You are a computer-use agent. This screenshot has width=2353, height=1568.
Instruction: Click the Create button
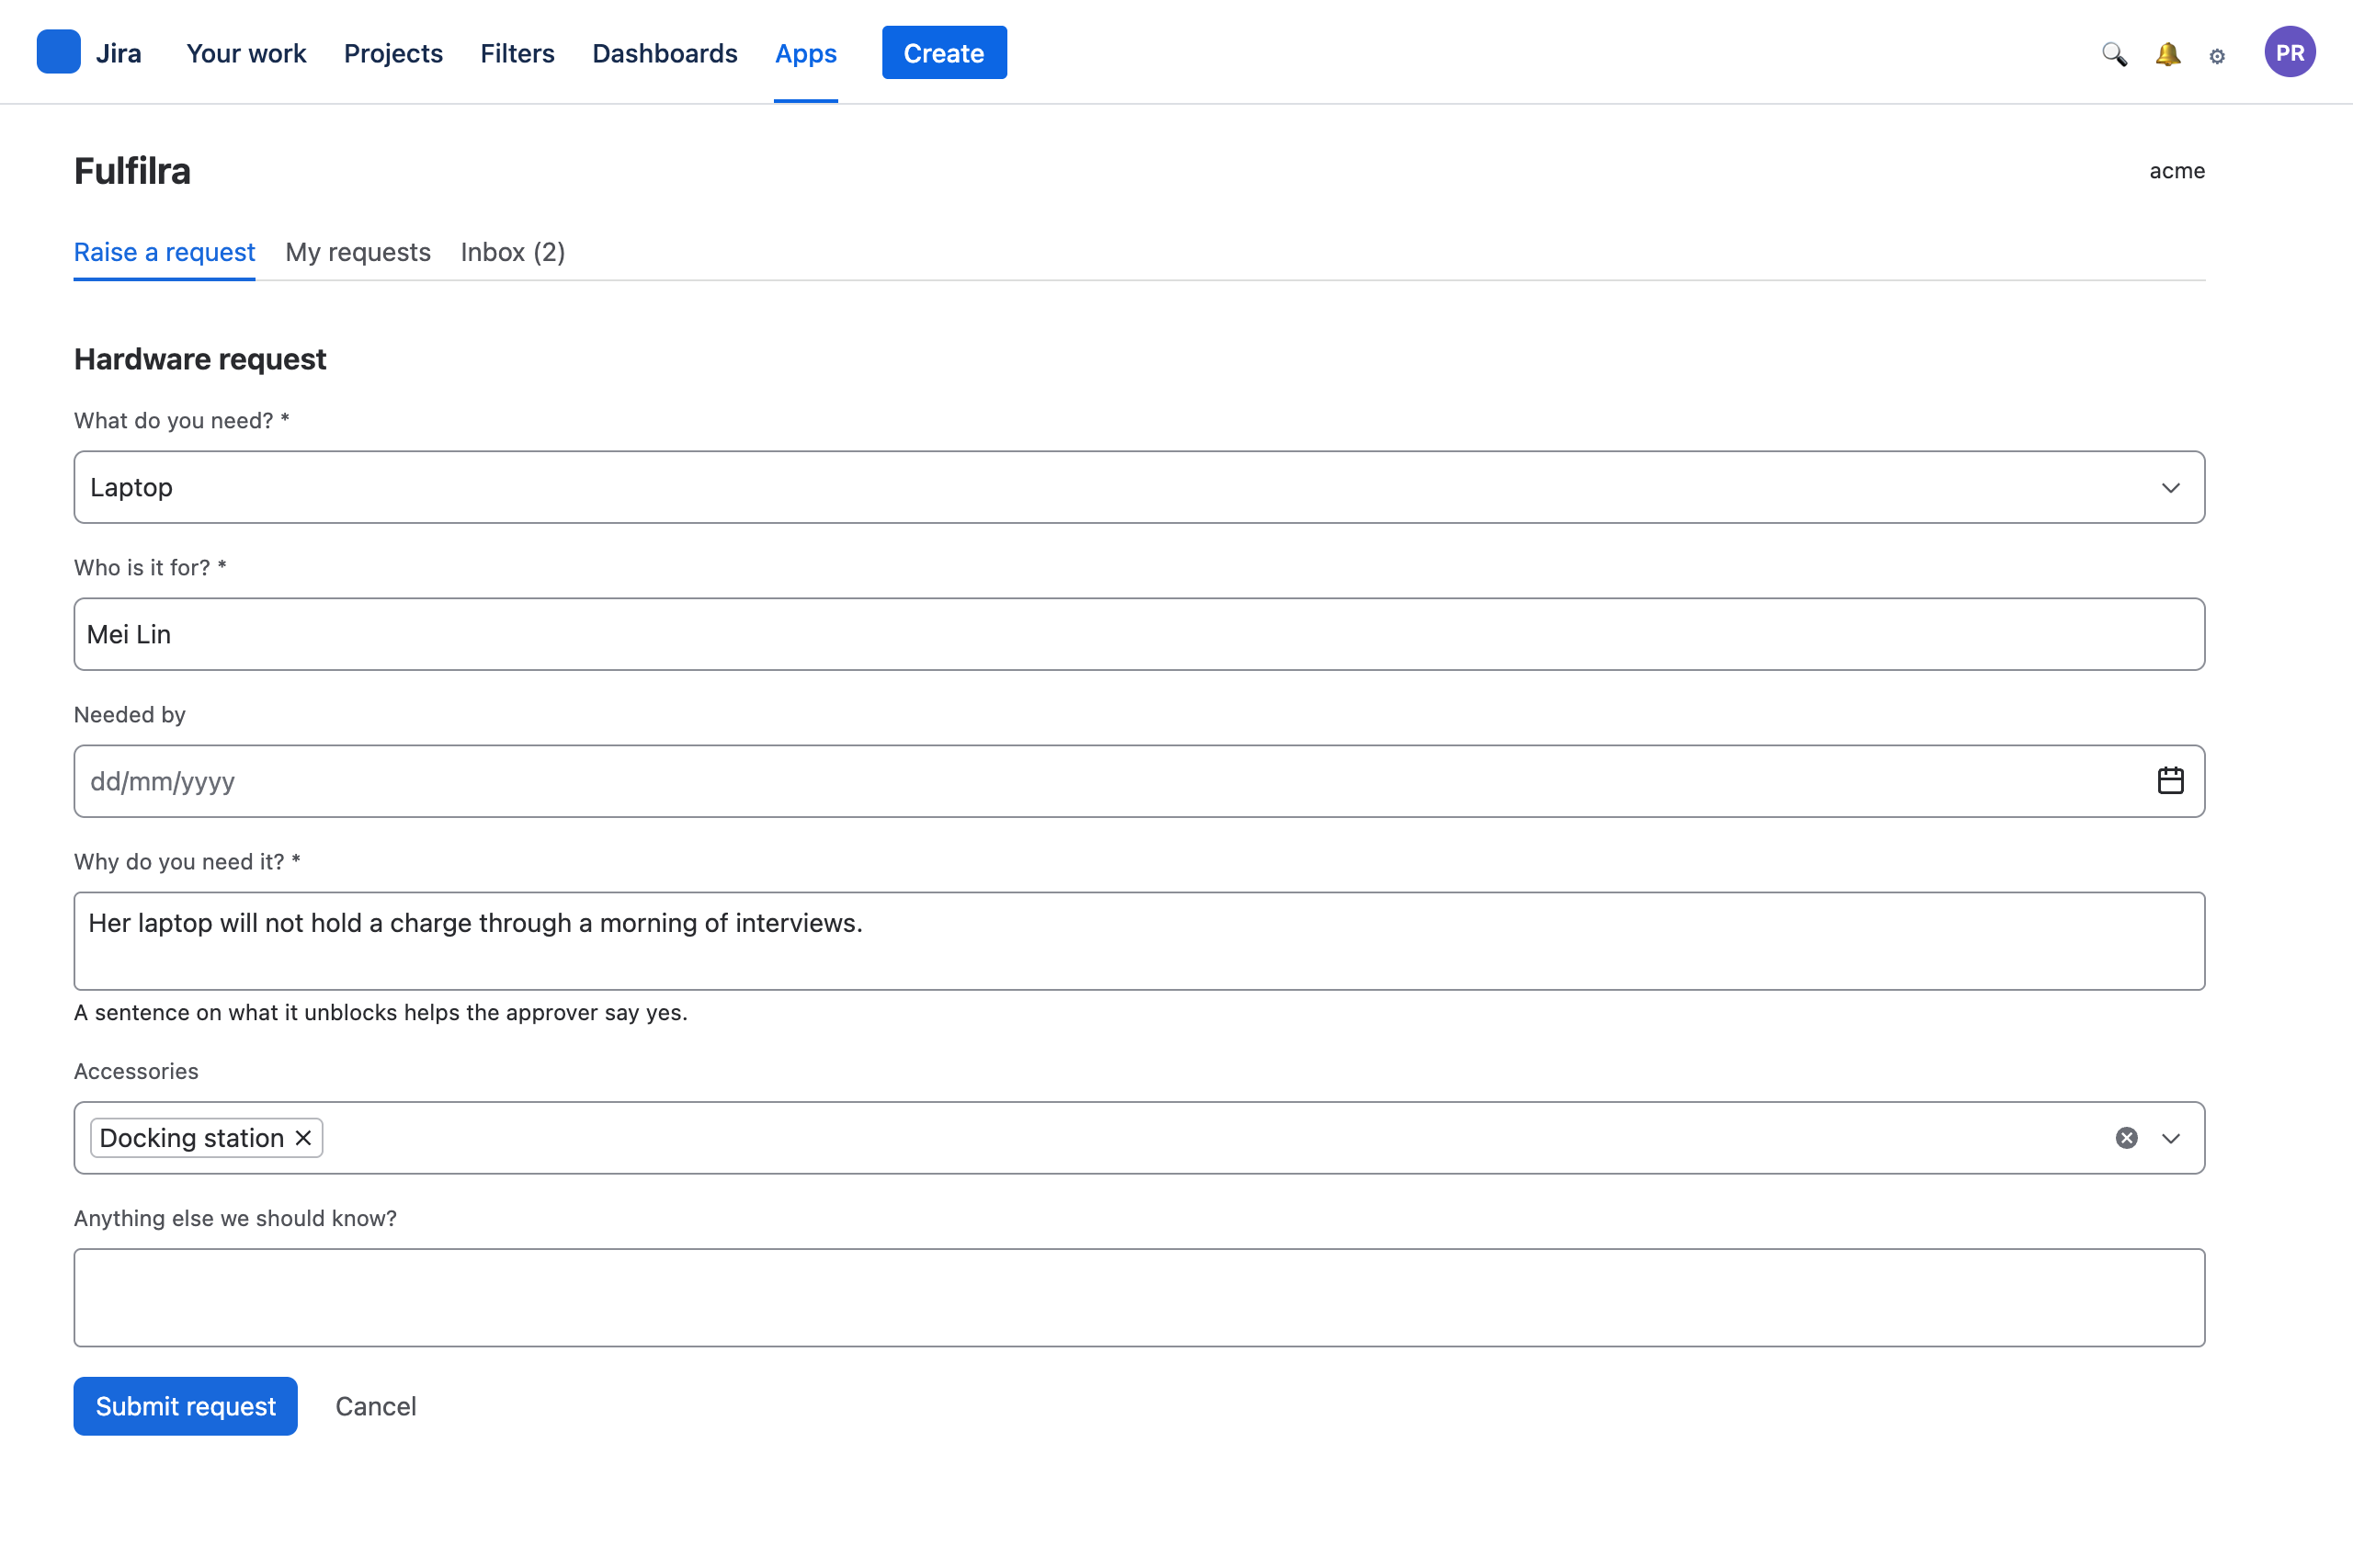pyautogui.click(x=944, y=52)
